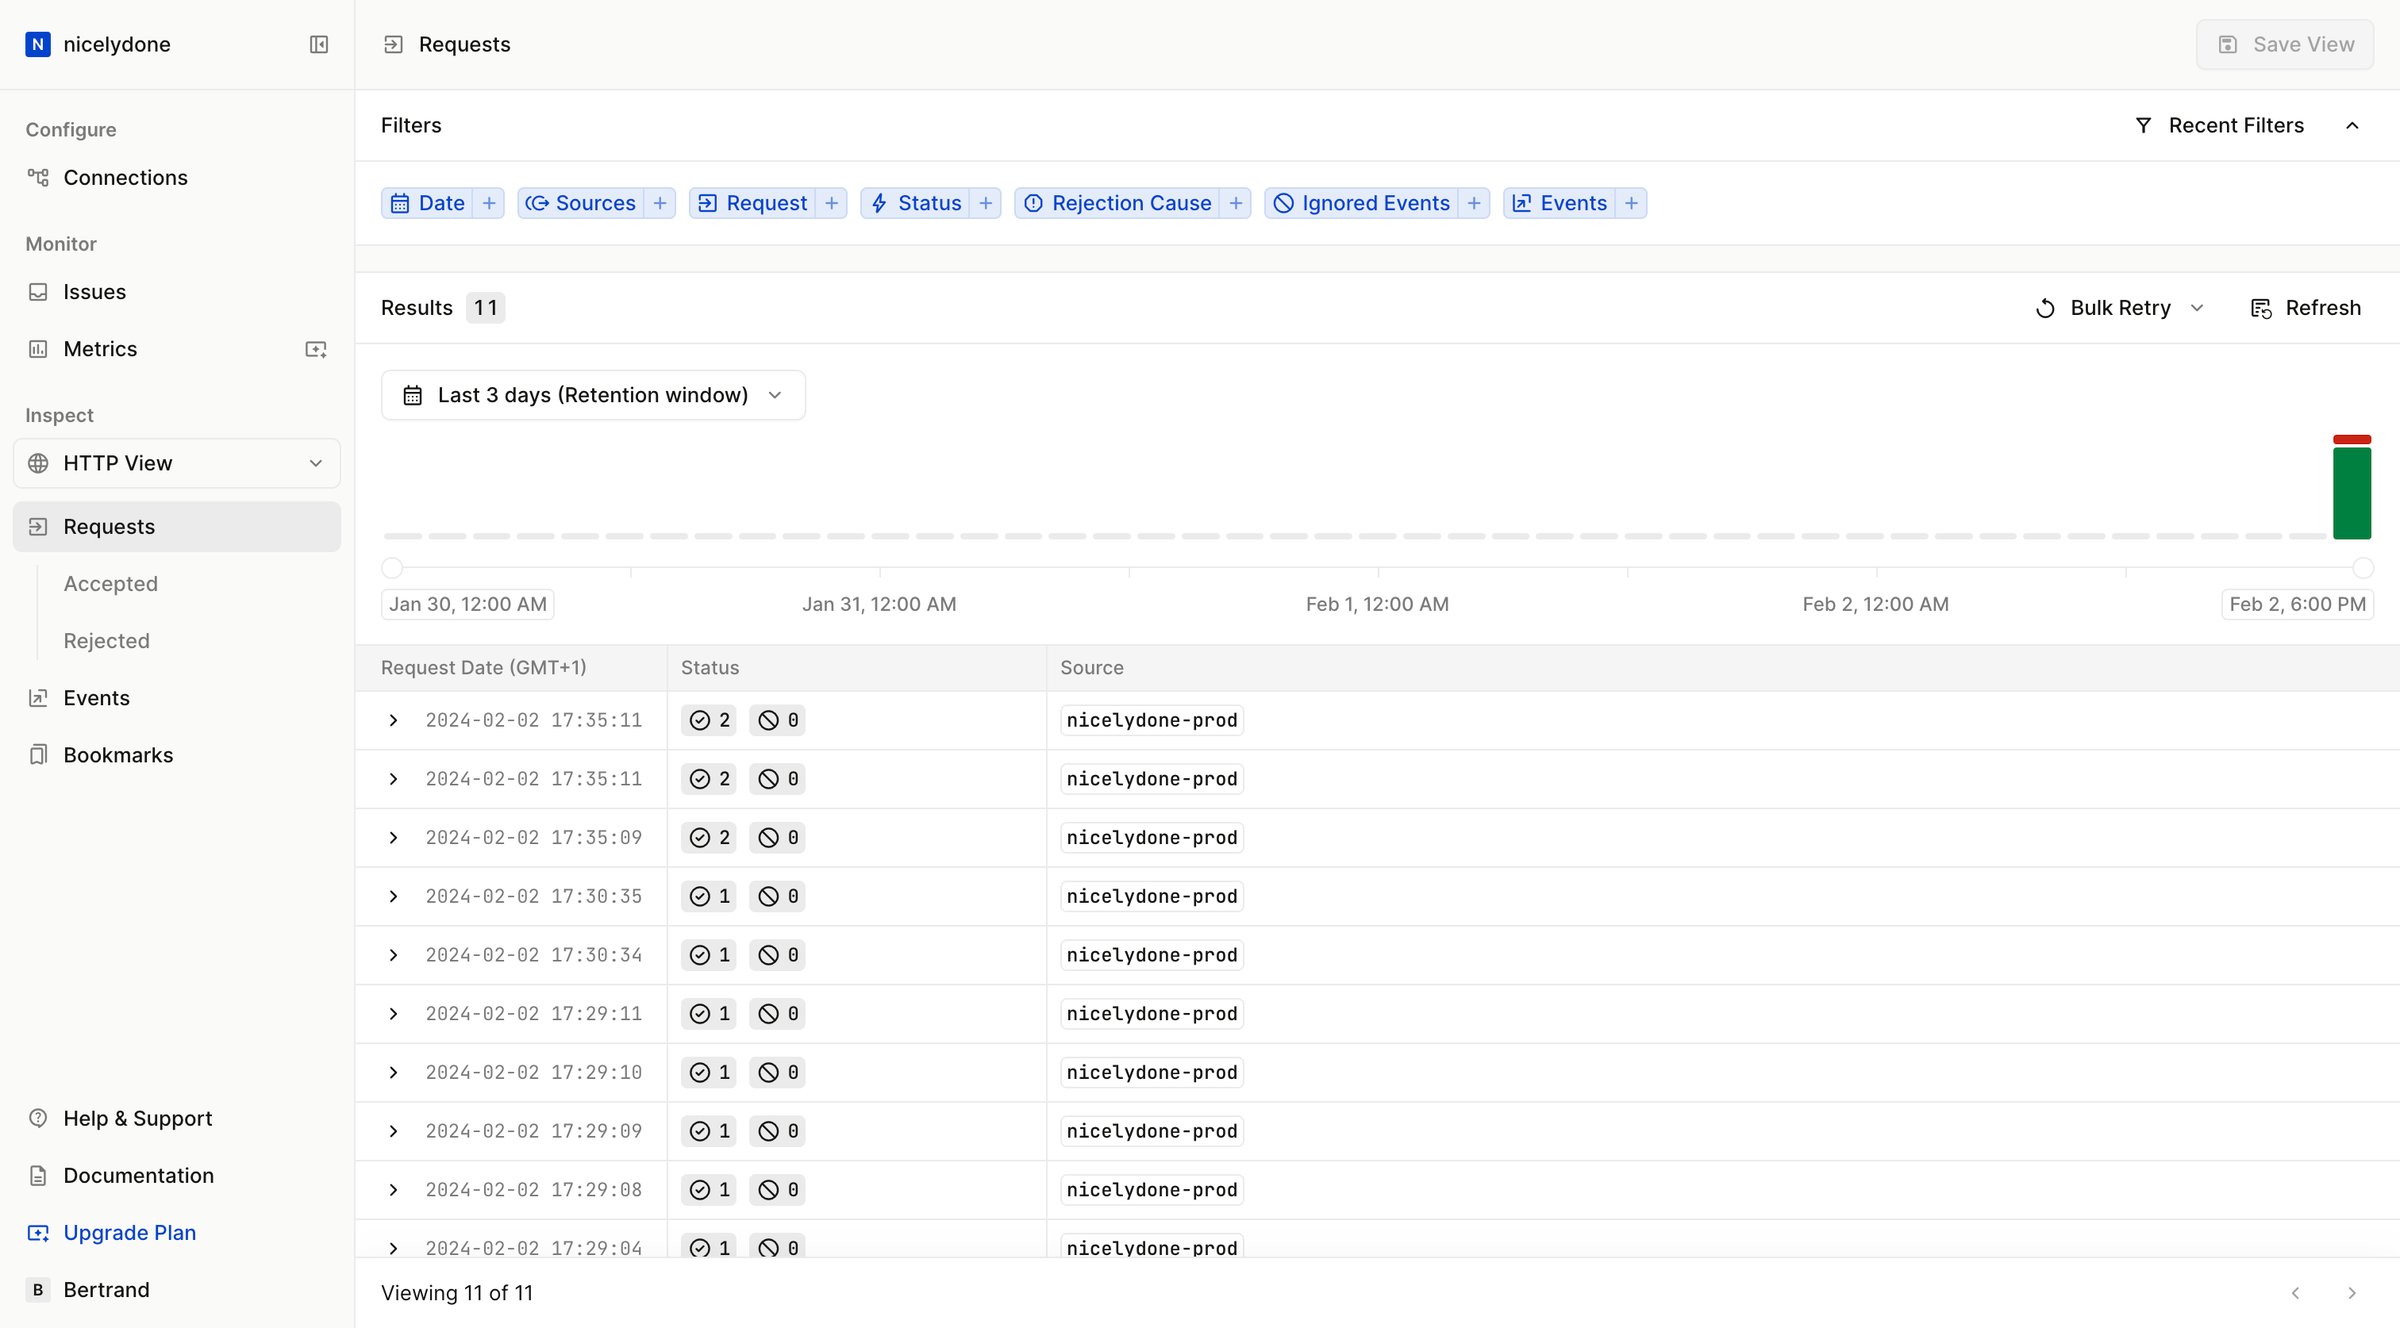Viewport: 2400px width, 1328px height.
Task: Open Issues in the sidebar
Action: point(94,292)
